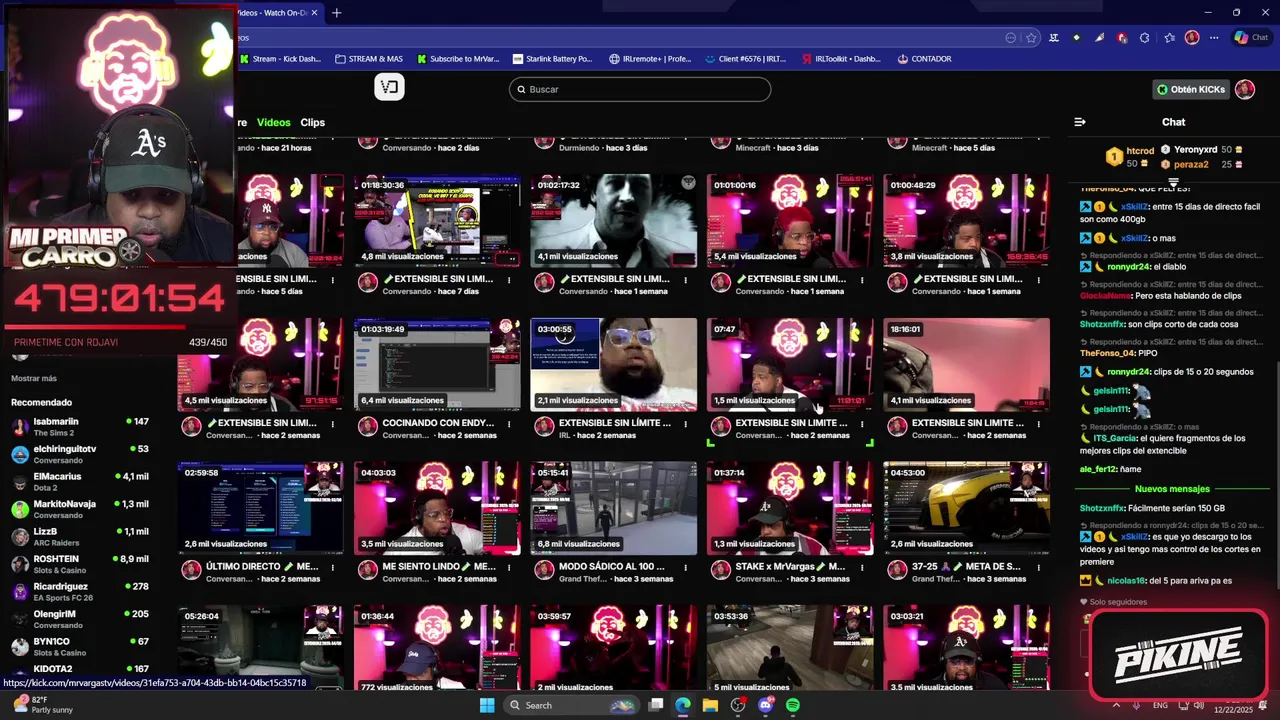Open channel avatar beside 'MODO SÁDICO AL 100'
Image resolution: width=1280 pixels, height=720 pixels.
point(544,571)
